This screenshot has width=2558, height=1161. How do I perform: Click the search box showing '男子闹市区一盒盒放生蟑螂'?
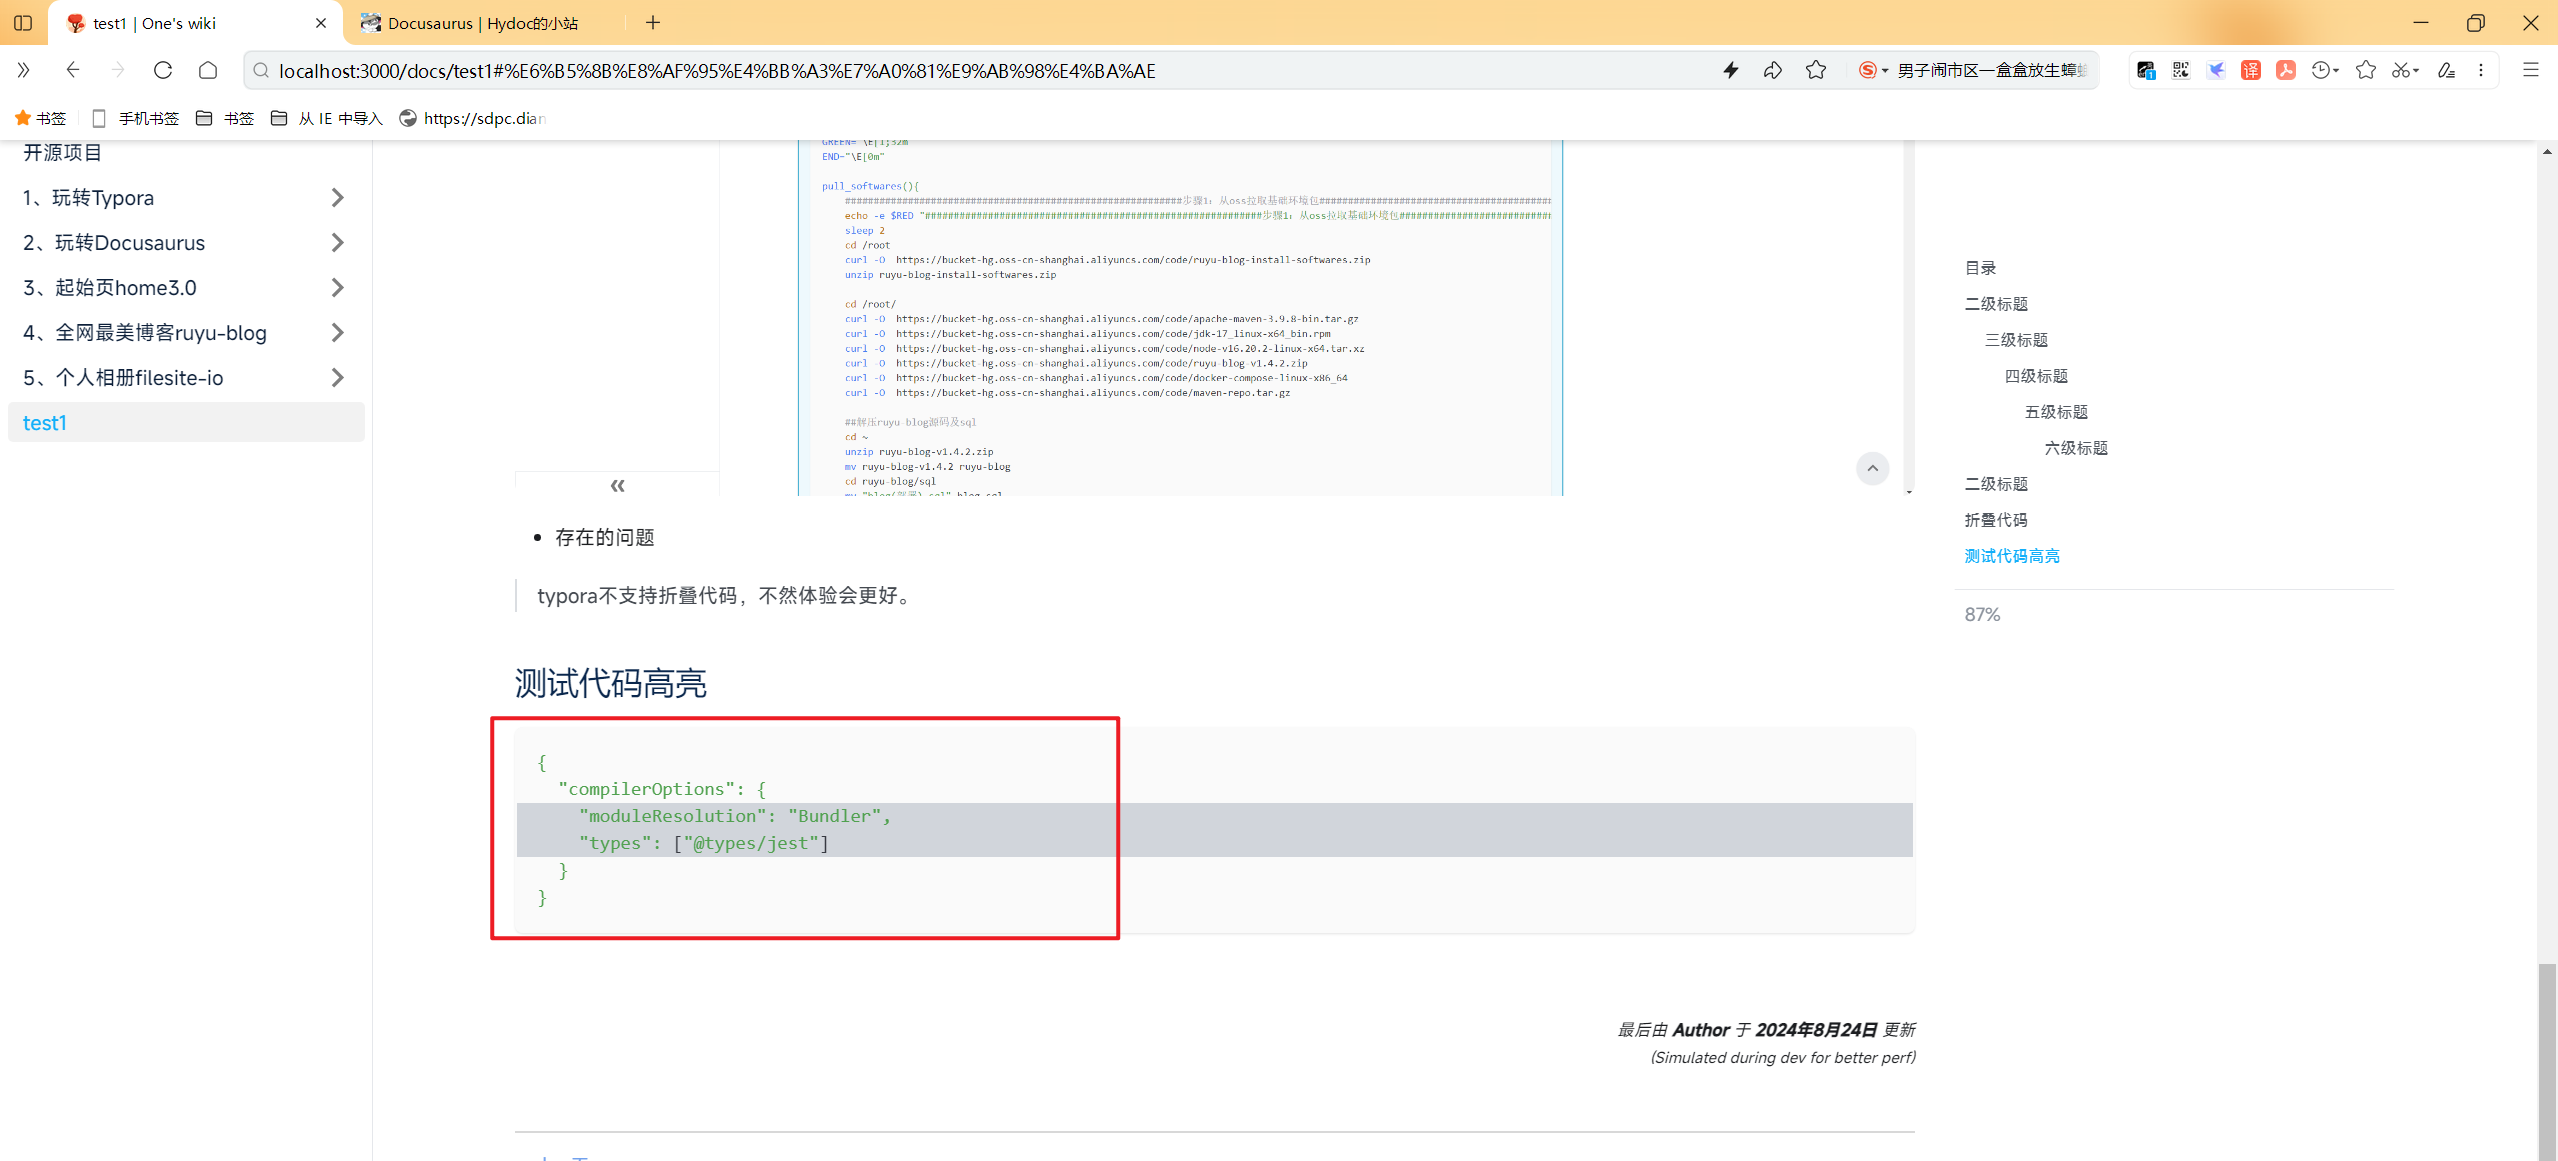(x=1992, y=70)
